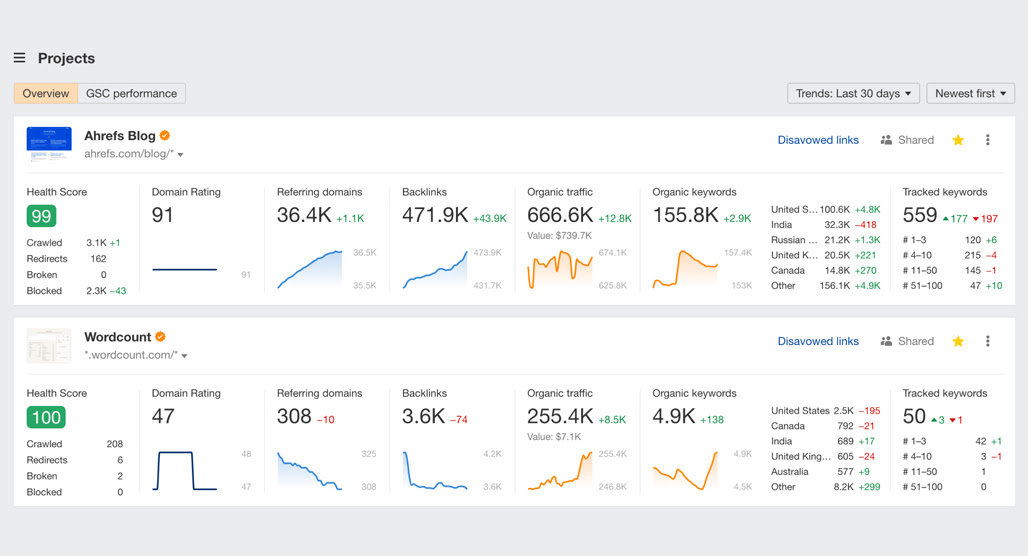Click the Ahrefs Blog organic traffic chart
Image resolution: width=1028 pixels, height=556 pixels.
pyautogui.click(x=560, y=269)
